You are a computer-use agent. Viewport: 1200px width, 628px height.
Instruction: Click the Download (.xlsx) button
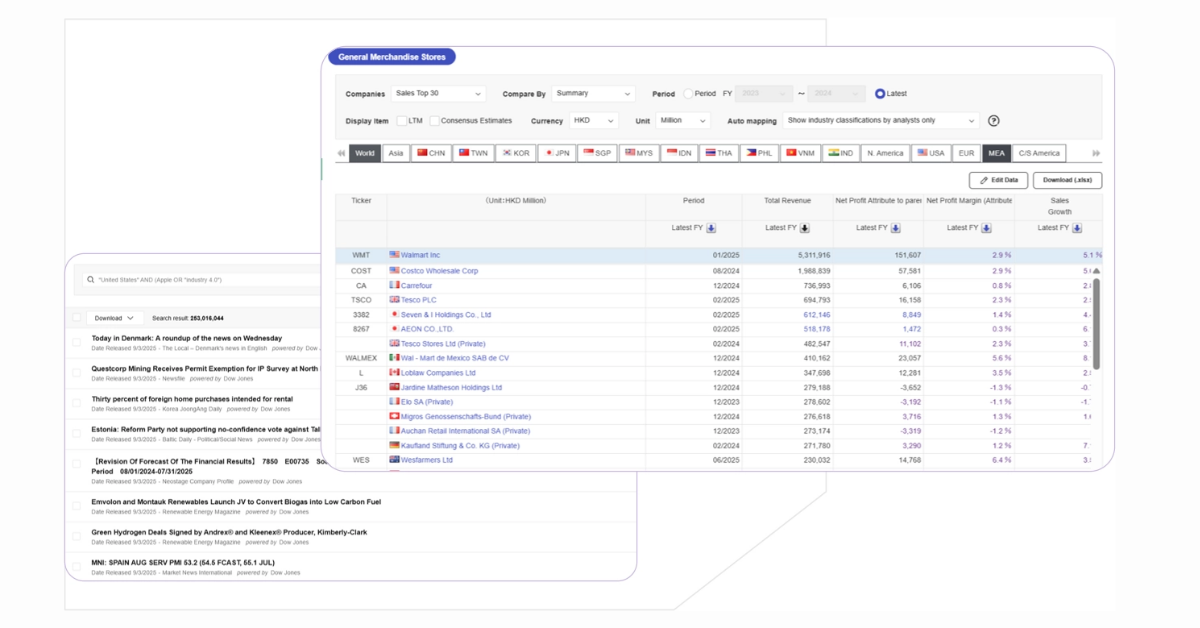coord(1068,180)
